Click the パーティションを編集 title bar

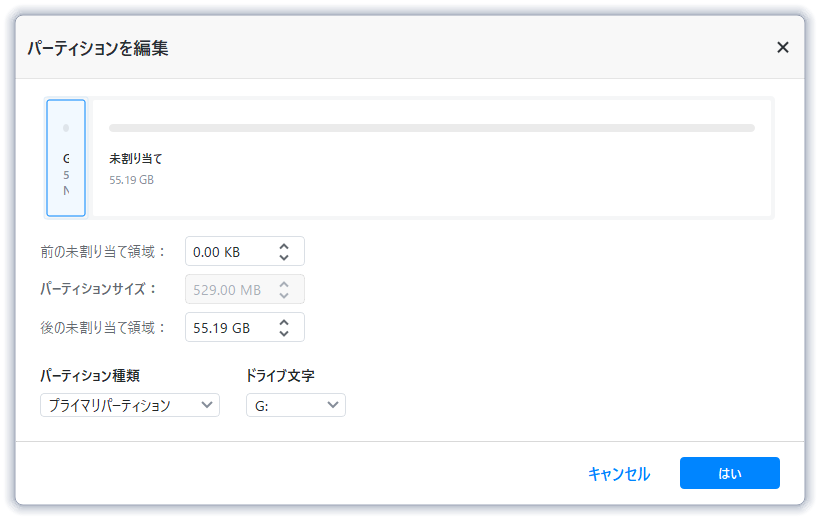(400, 47)
